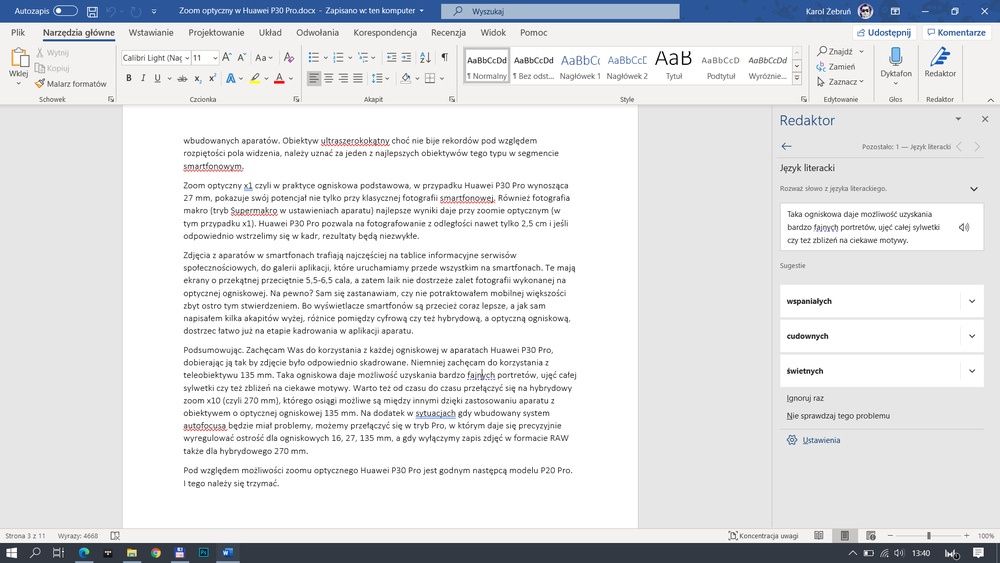The height and width of the screenshot is (563, 1000).
Task: Click the Wyszukaj search field
Action: click(x=560, y=11)
